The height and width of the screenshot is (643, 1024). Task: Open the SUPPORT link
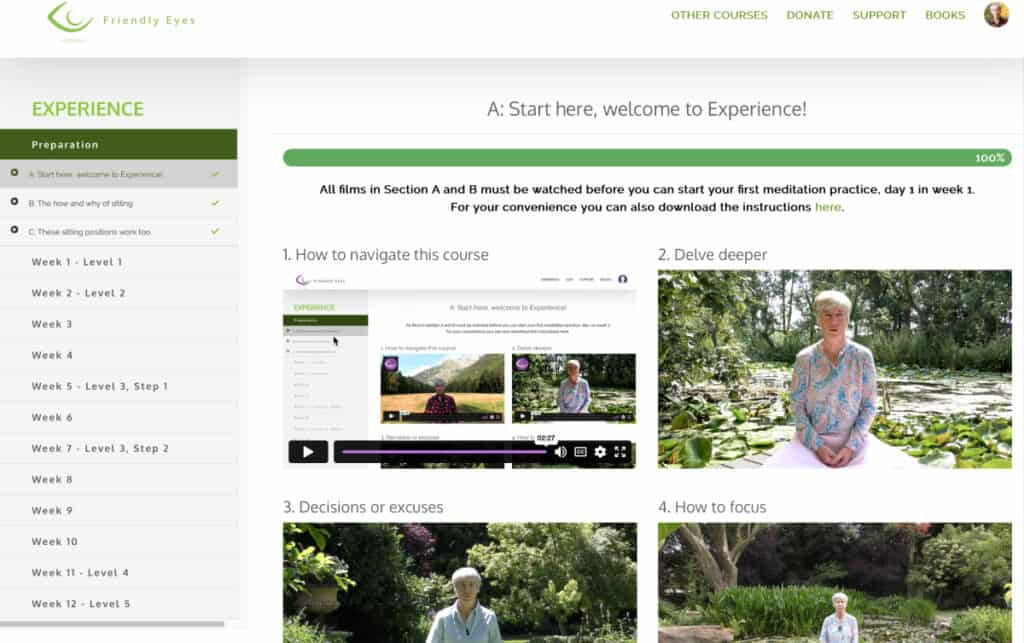point(879,15)
